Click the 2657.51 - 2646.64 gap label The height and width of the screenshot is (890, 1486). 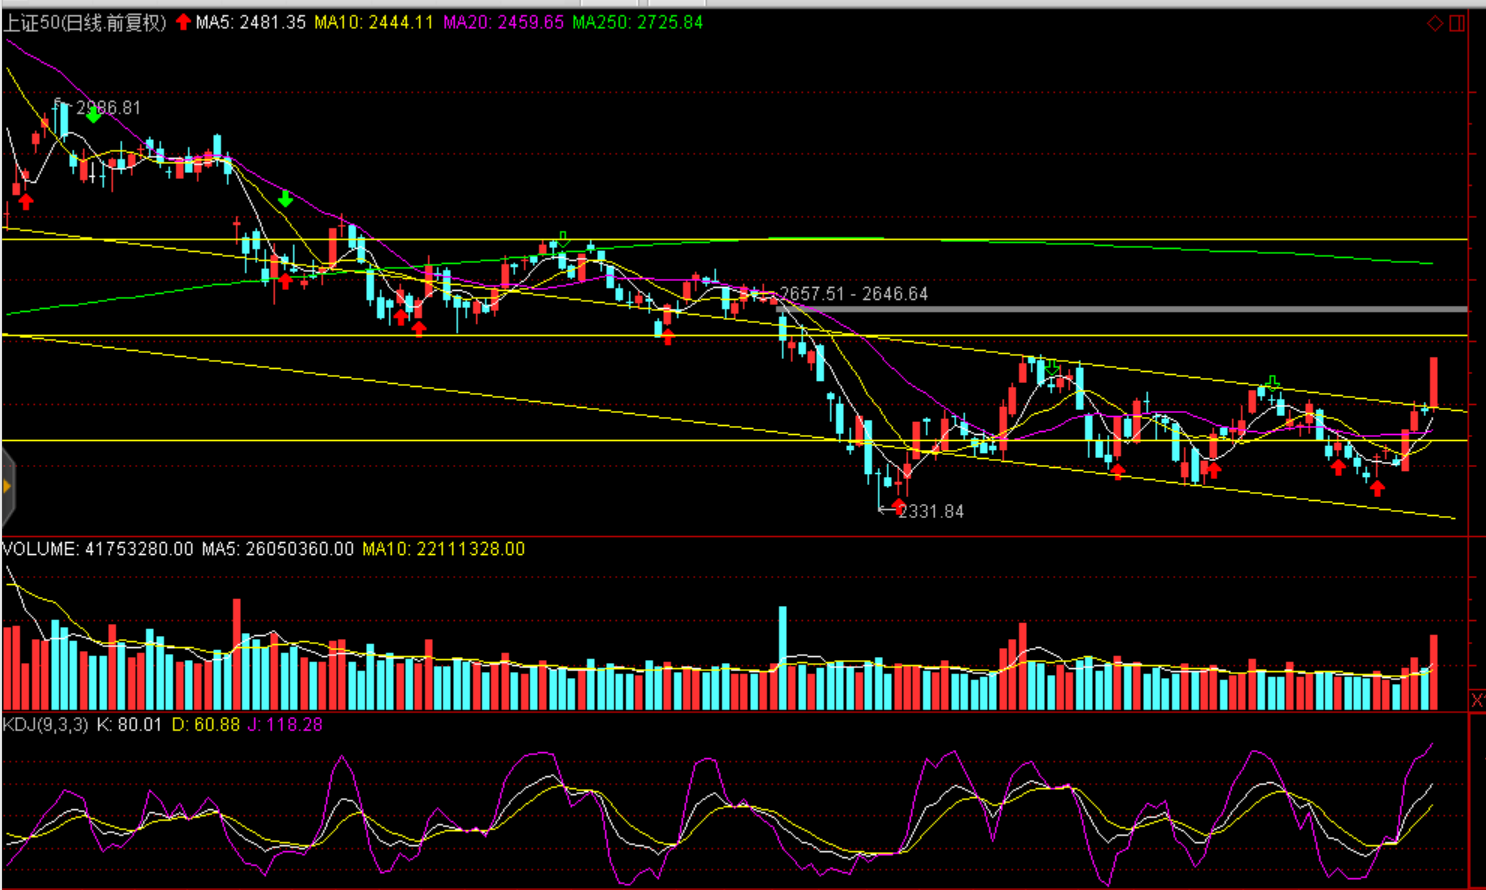853,294
